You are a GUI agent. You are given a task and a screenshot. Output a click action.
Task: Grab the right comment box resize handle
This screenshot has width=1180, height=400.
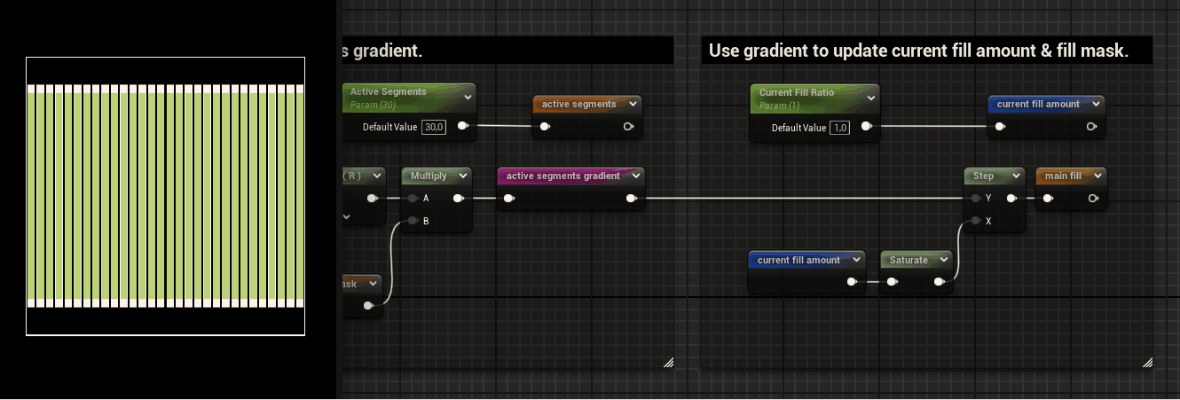(x=1146, y=361)
